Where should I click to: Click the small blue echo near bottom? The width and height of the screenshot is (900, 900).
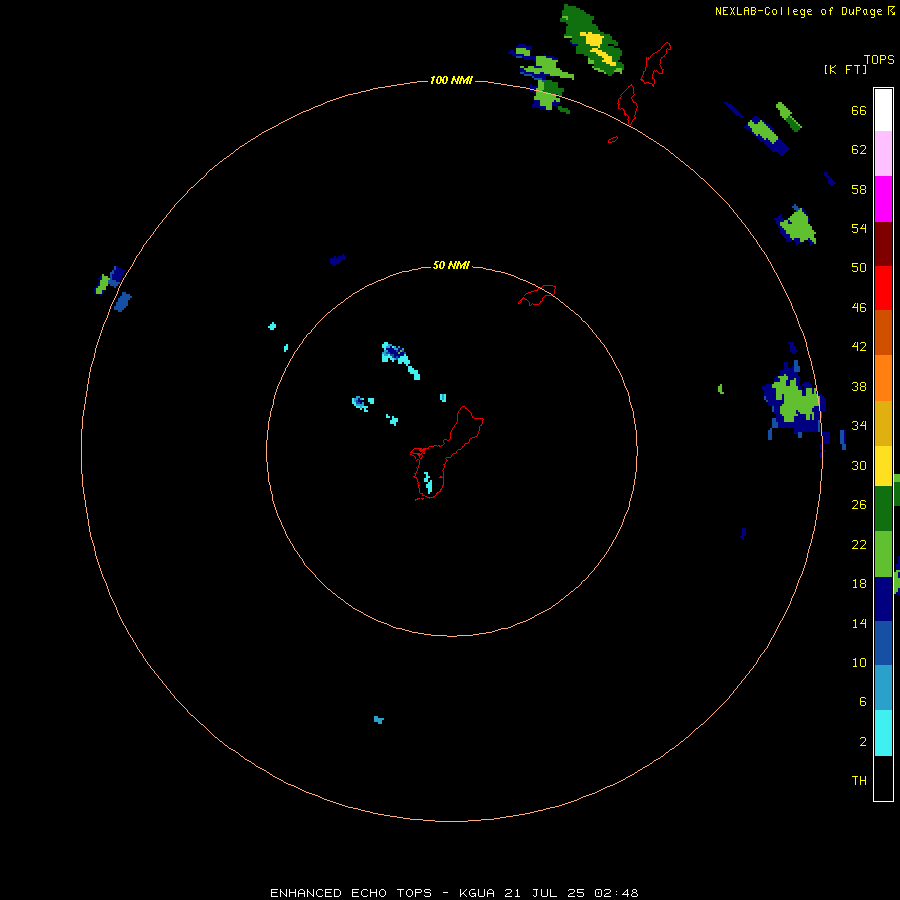click(379, 720)
